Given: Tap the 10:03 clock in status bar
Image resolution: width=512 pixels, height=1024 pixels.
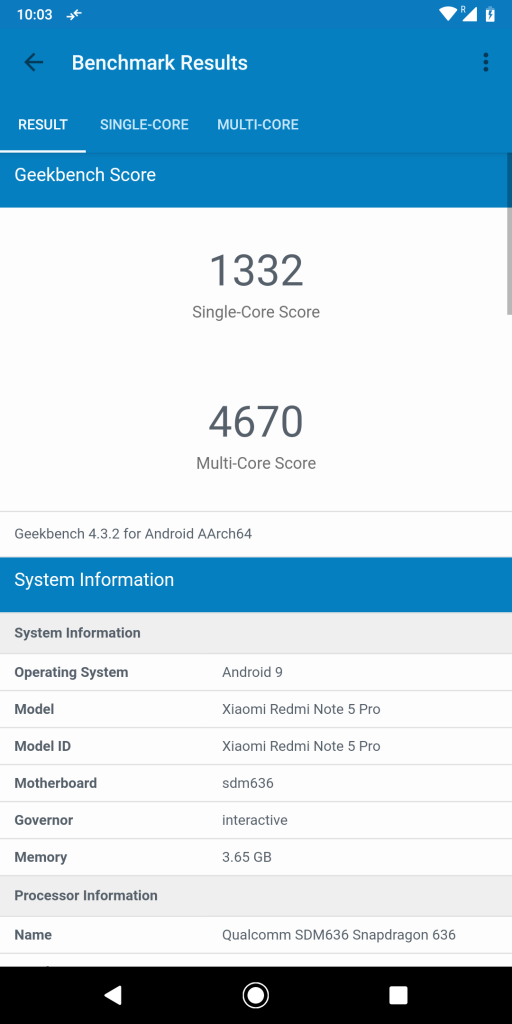Looking at the screenshot, I should (x=35, y=14).
